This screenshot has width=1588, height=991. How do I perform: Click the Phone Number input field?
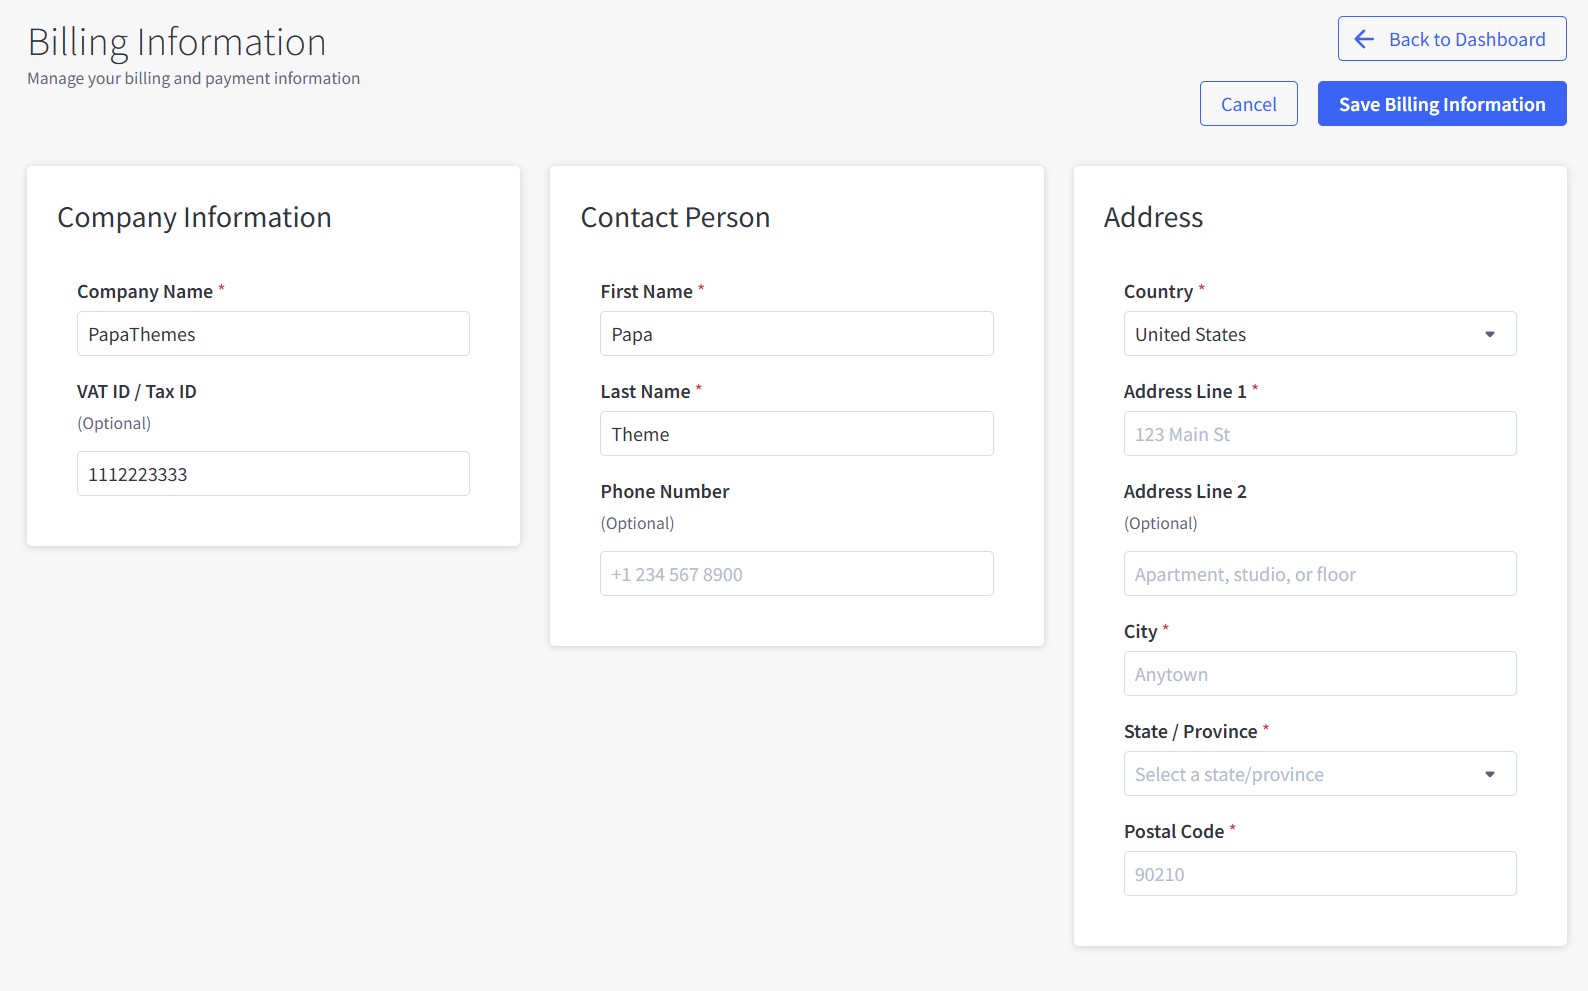[797, 574]
